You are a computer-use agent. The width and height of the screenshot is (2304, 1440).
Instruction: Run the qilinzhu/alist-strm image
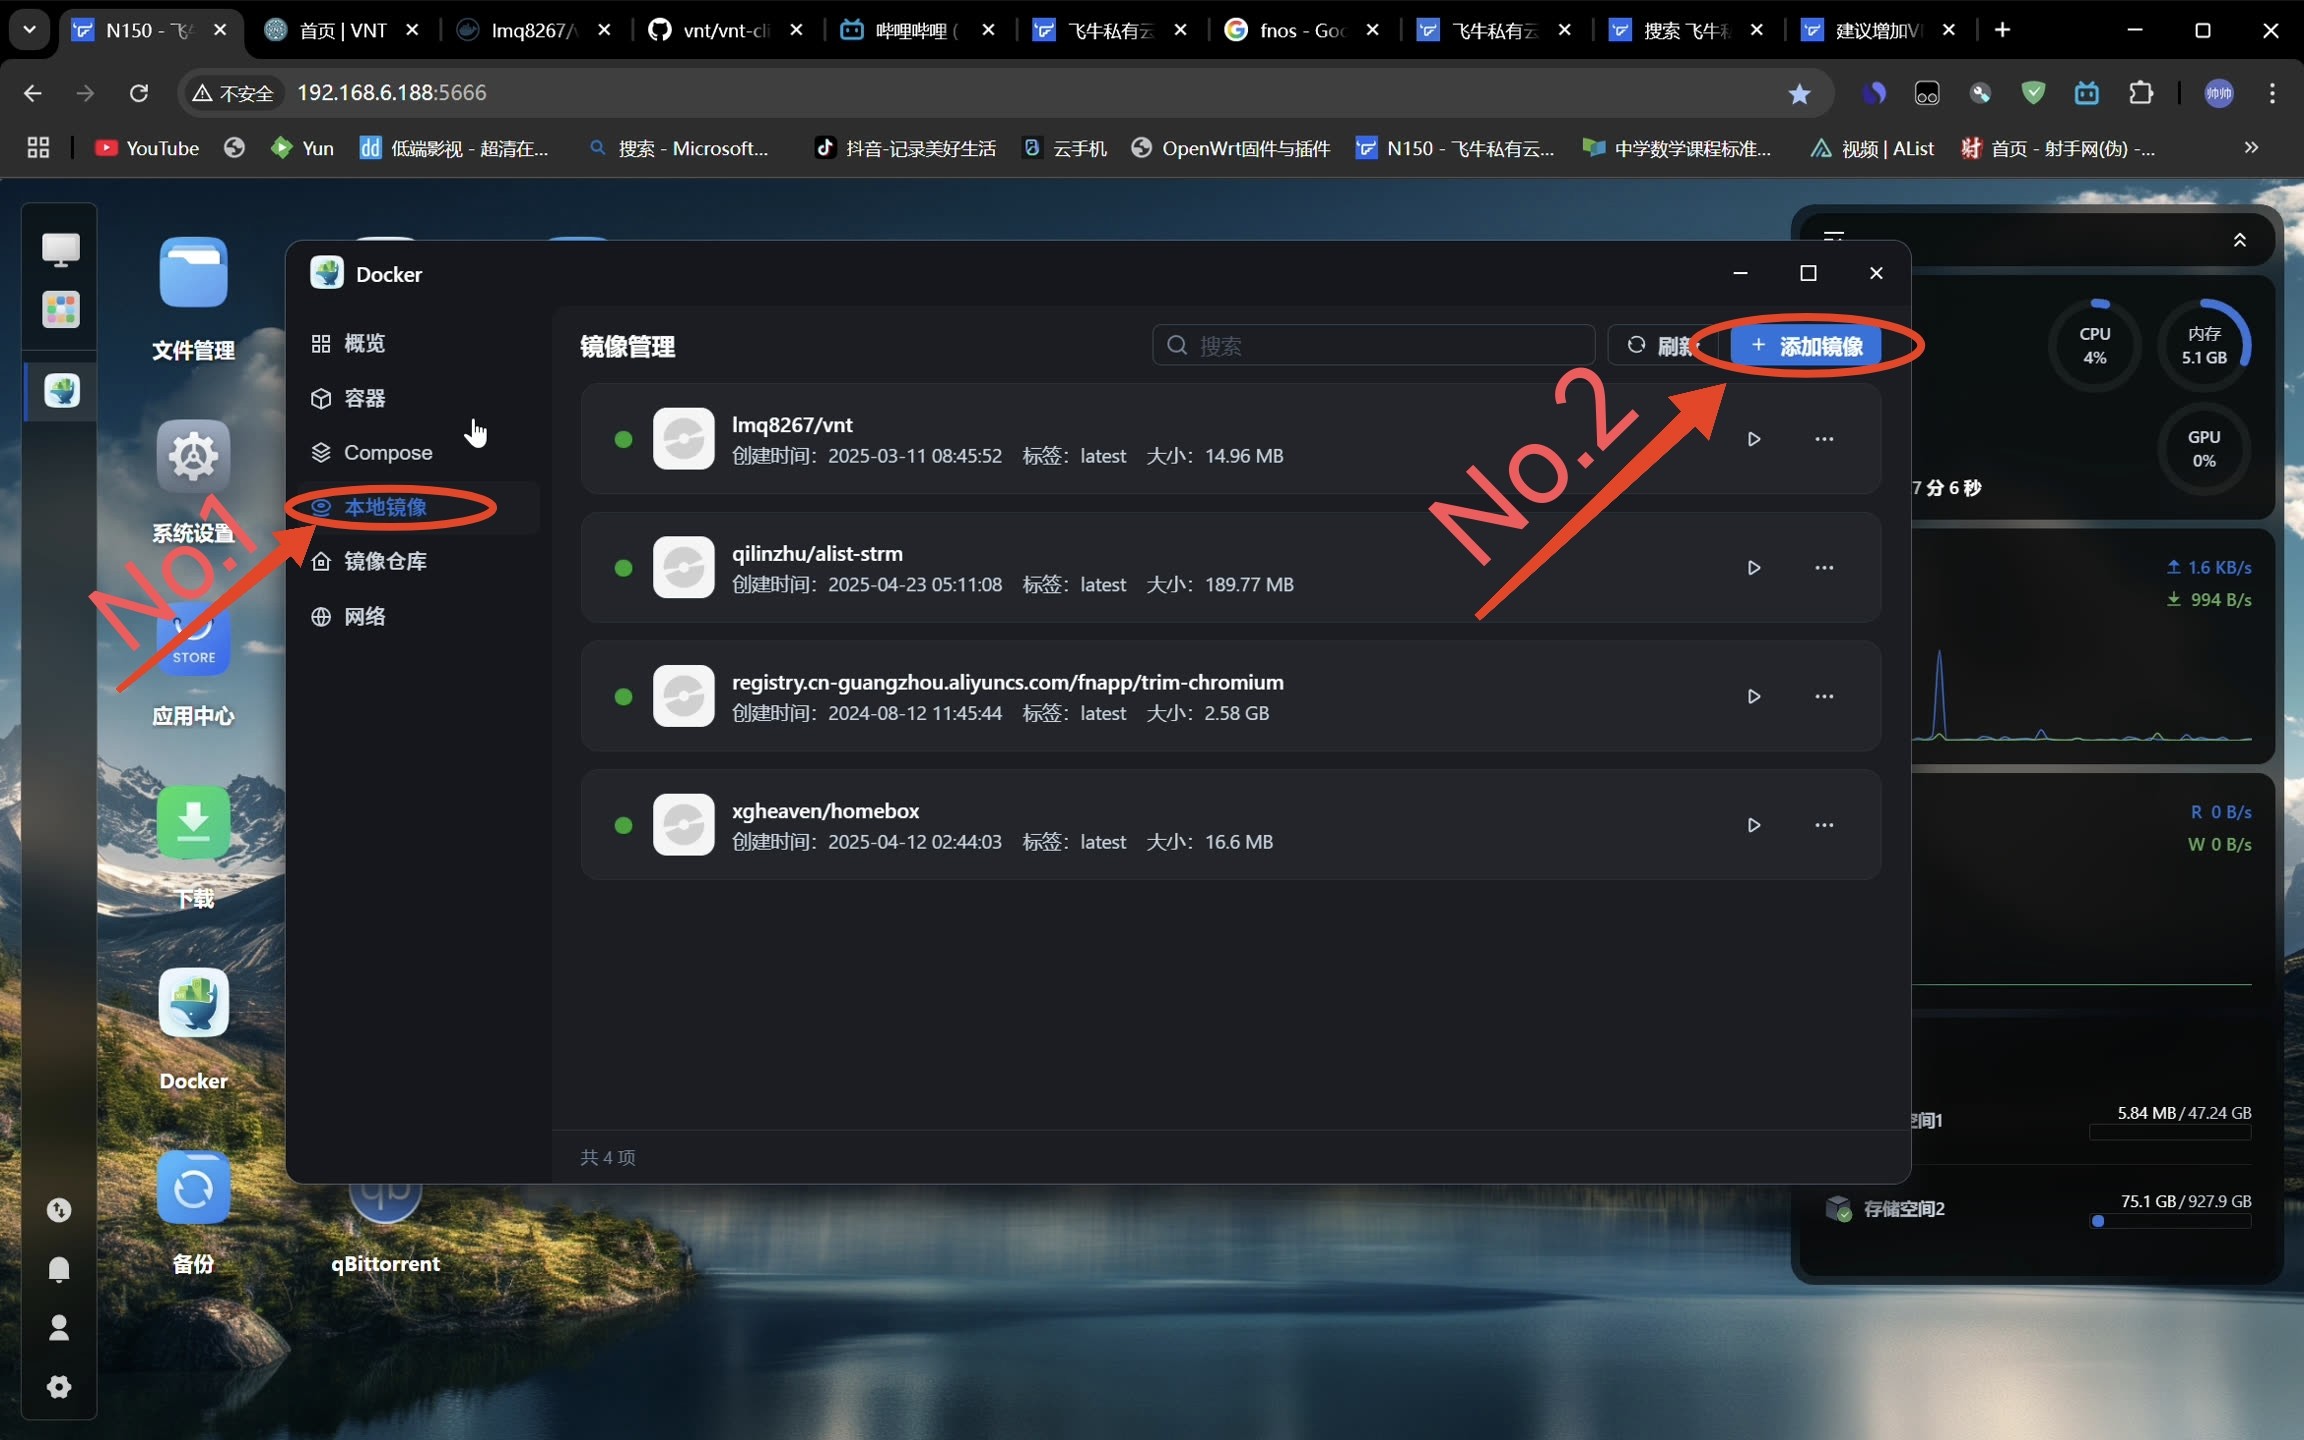click(x=1753, y=567)
